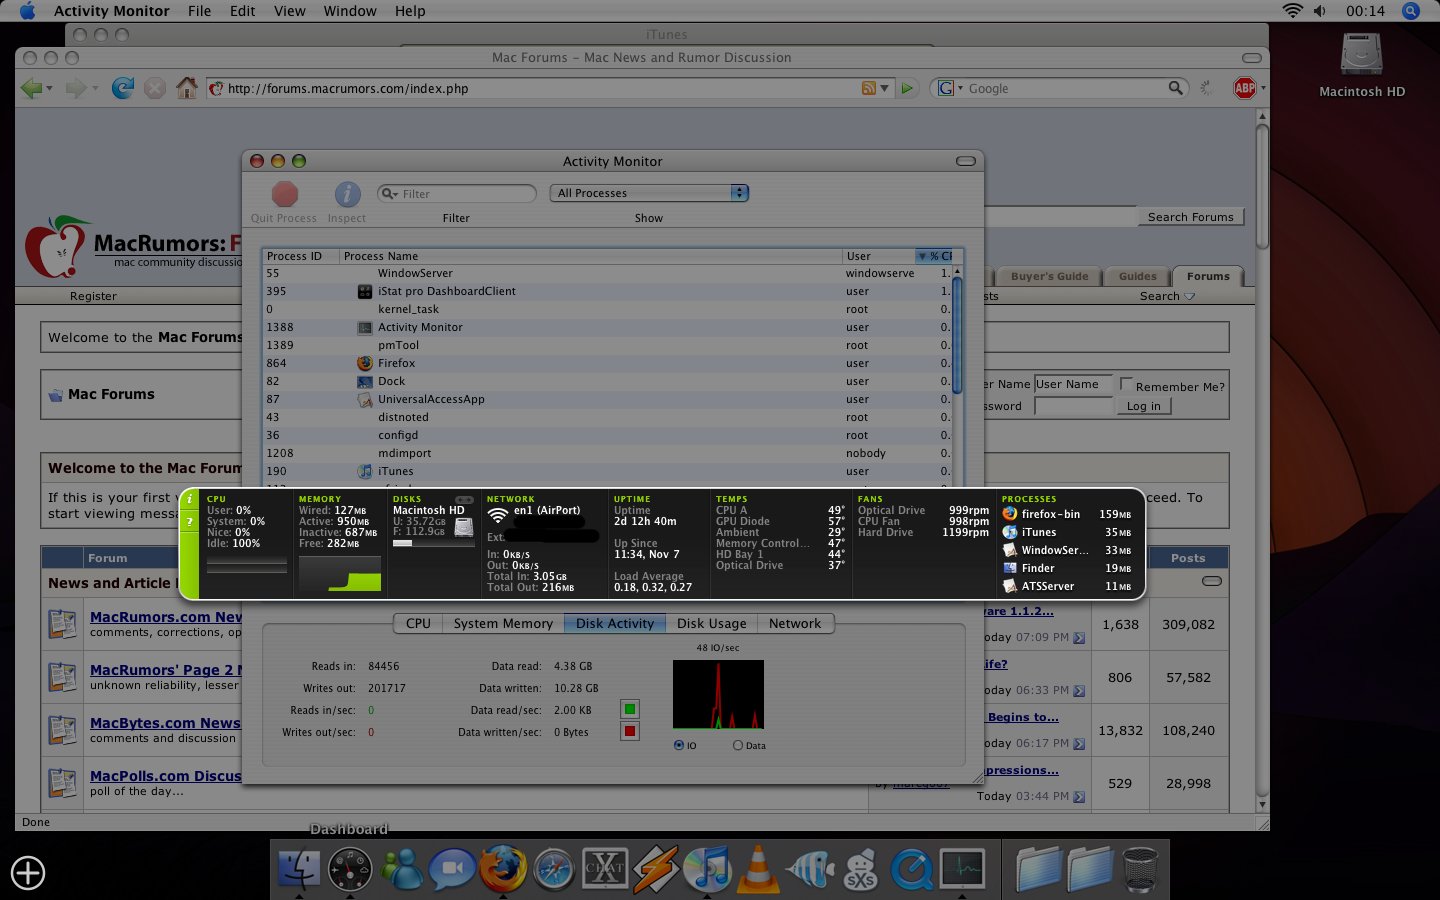
Task: Open the MacBytes.com News forum link
Action: (165, 723)
